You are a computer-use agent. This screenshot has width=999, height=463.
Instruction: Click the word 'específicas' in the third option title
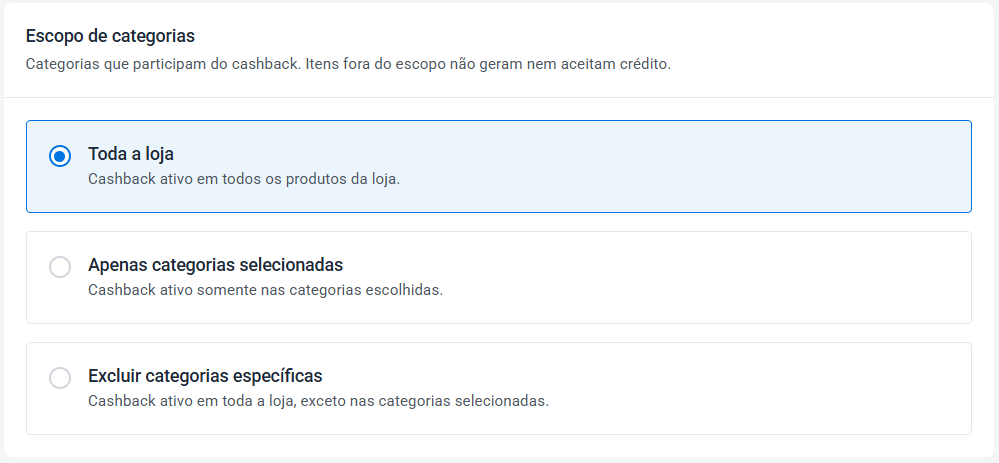pyautogui.click(x=278, y=376)
